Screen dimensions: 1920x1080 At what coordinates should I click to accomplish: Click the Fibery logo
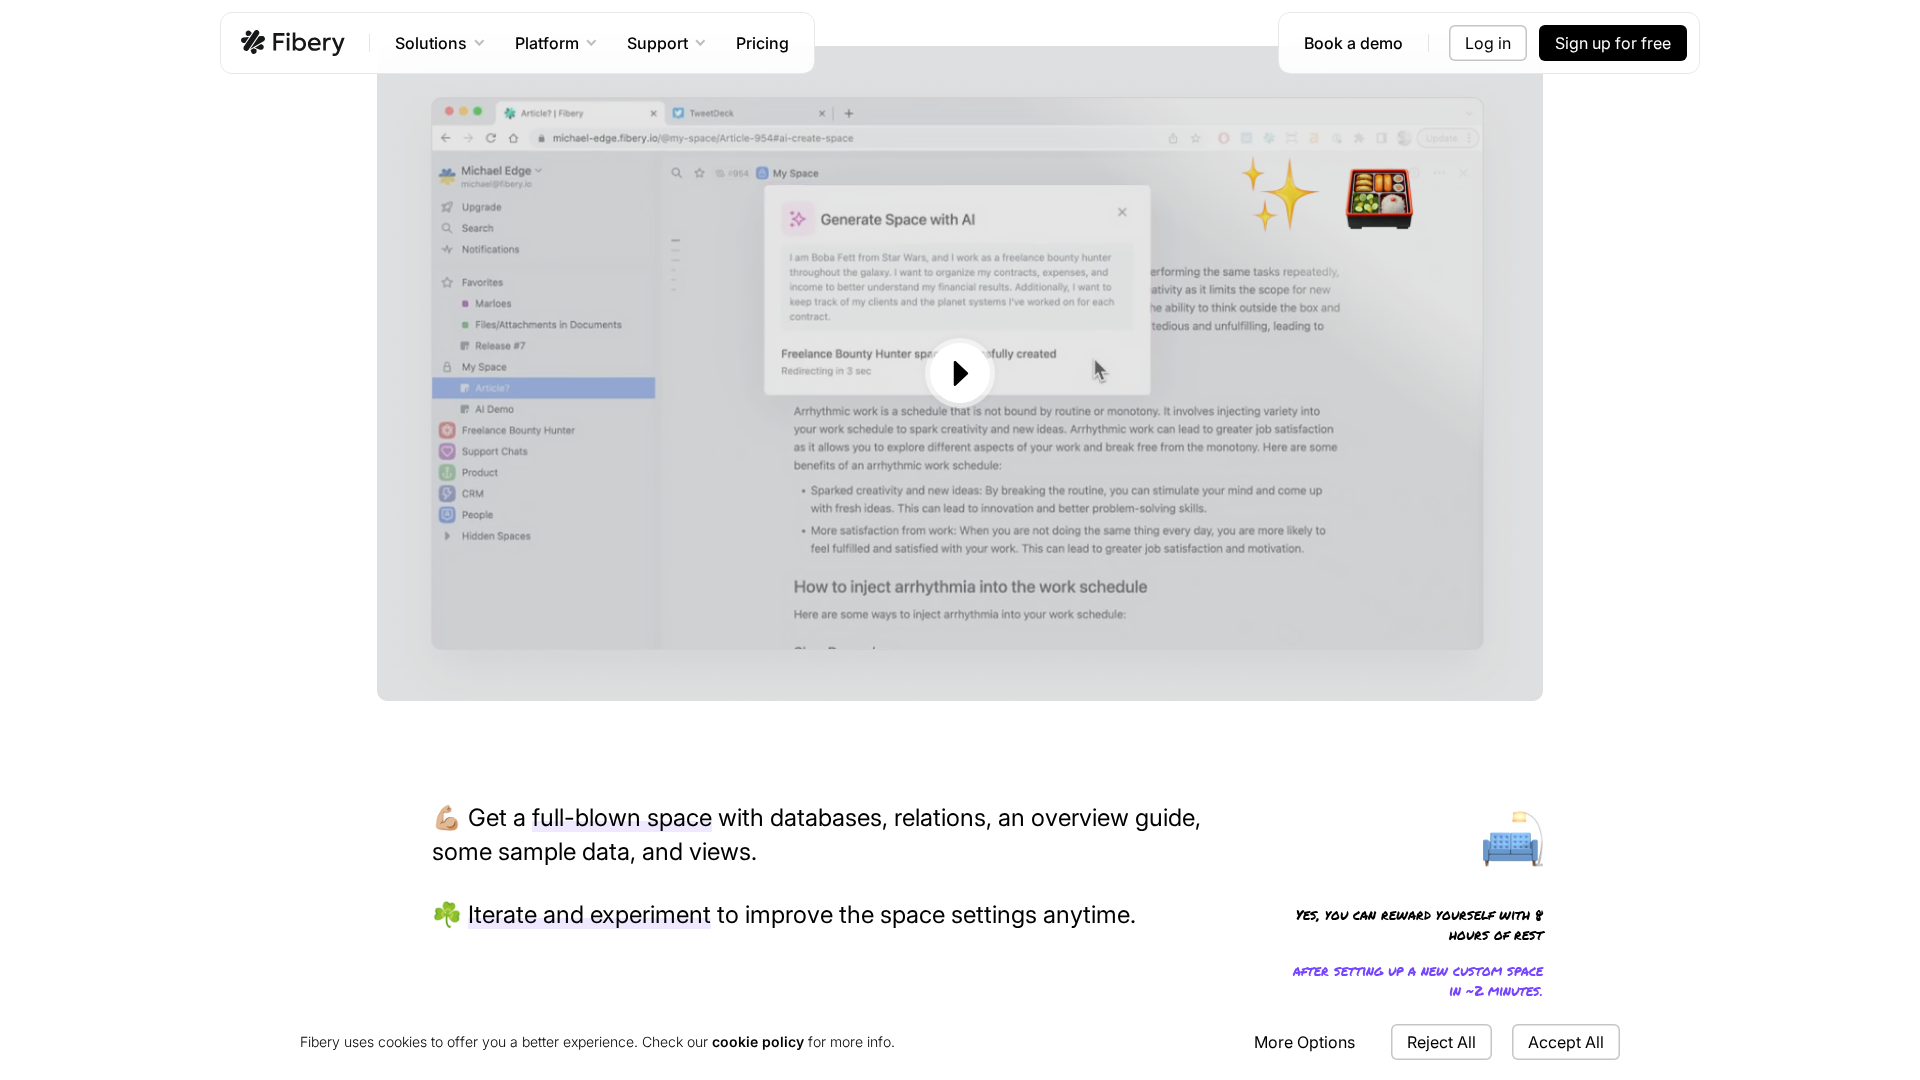tap(292, 43)
